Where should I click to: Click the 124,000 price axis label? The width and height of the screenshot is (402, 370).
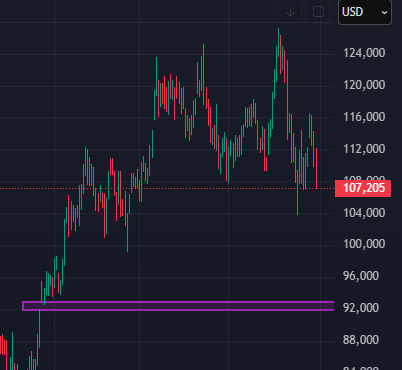364,53
